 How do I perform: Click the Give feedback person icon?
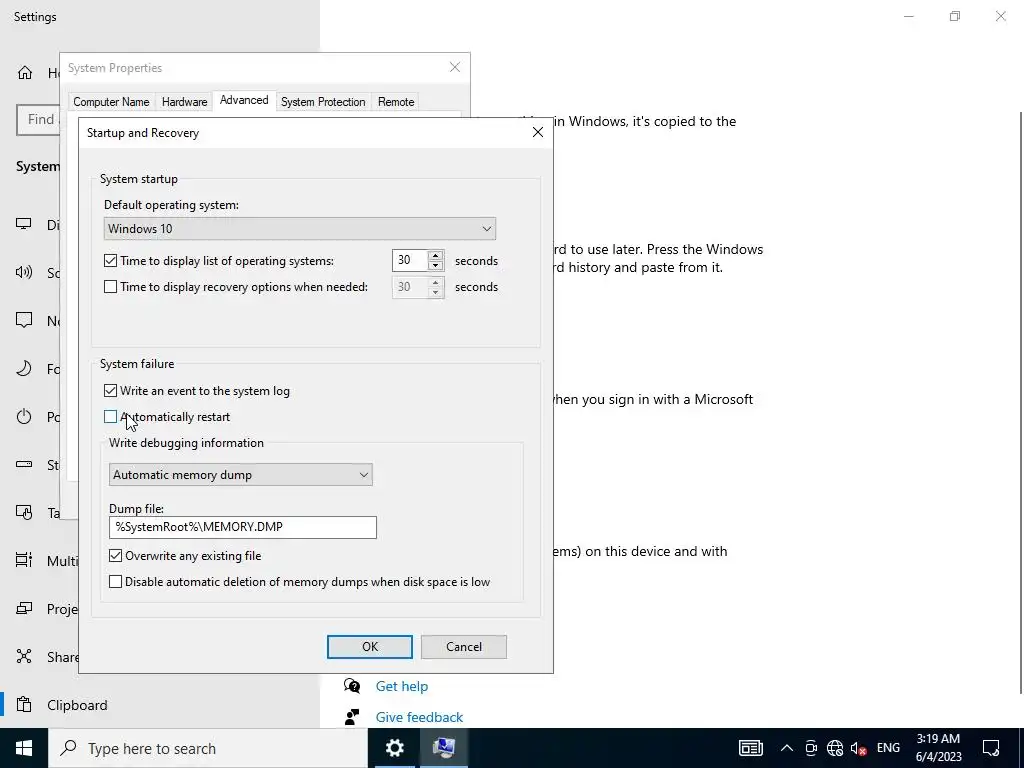coord(352,717)
